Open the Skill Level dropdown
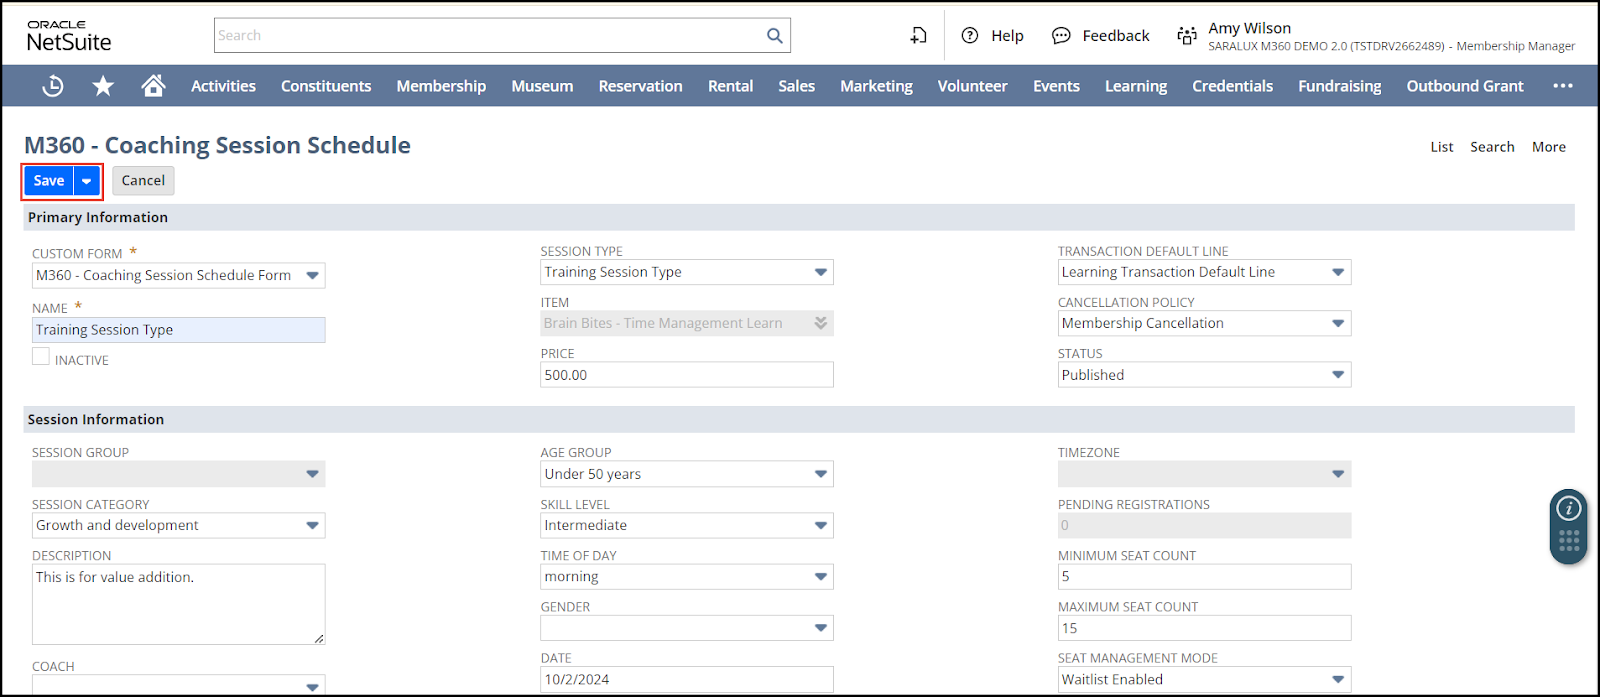This screenshot has width=1600, height=697. tap(686, 525)
